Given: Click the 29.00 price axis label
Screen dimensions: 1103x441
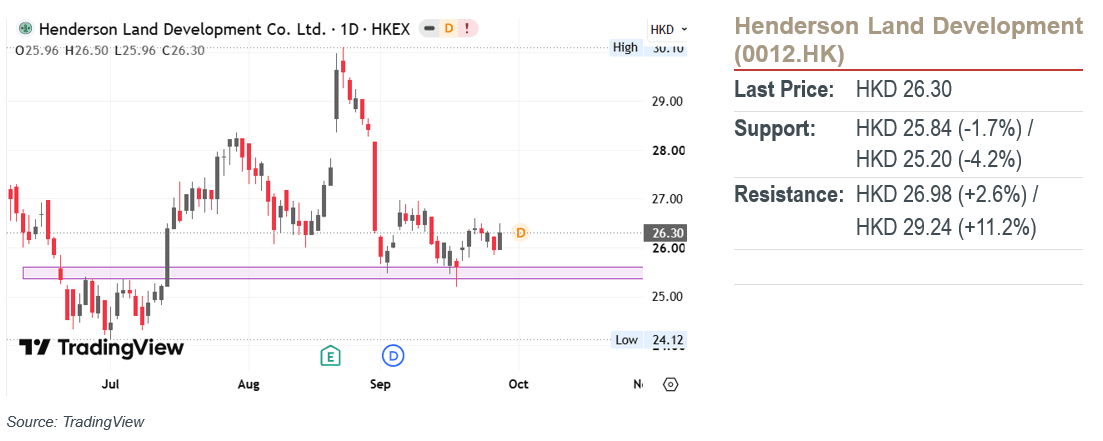Looking at the screenshot, I should [x=667, y=102].
